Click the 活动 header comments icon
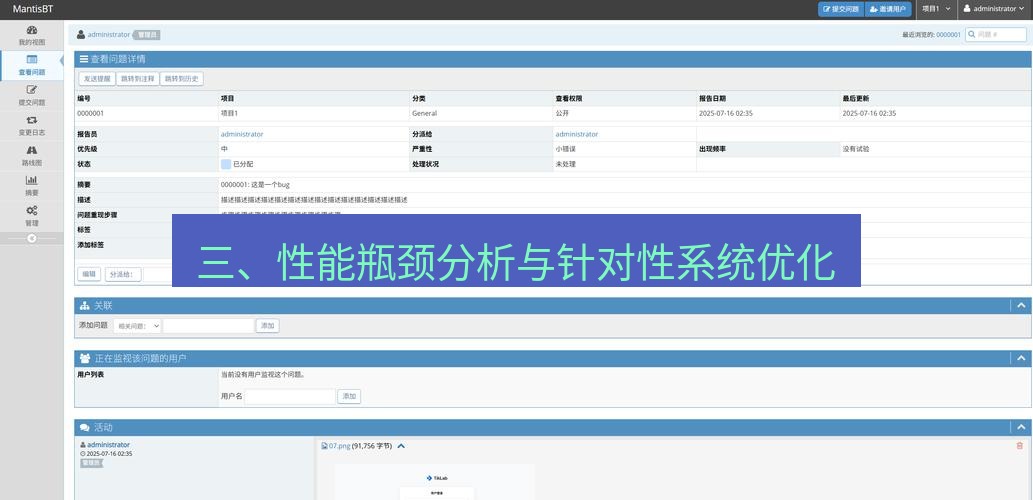The height and width of the screenshot is (500, 1033). 84,428
